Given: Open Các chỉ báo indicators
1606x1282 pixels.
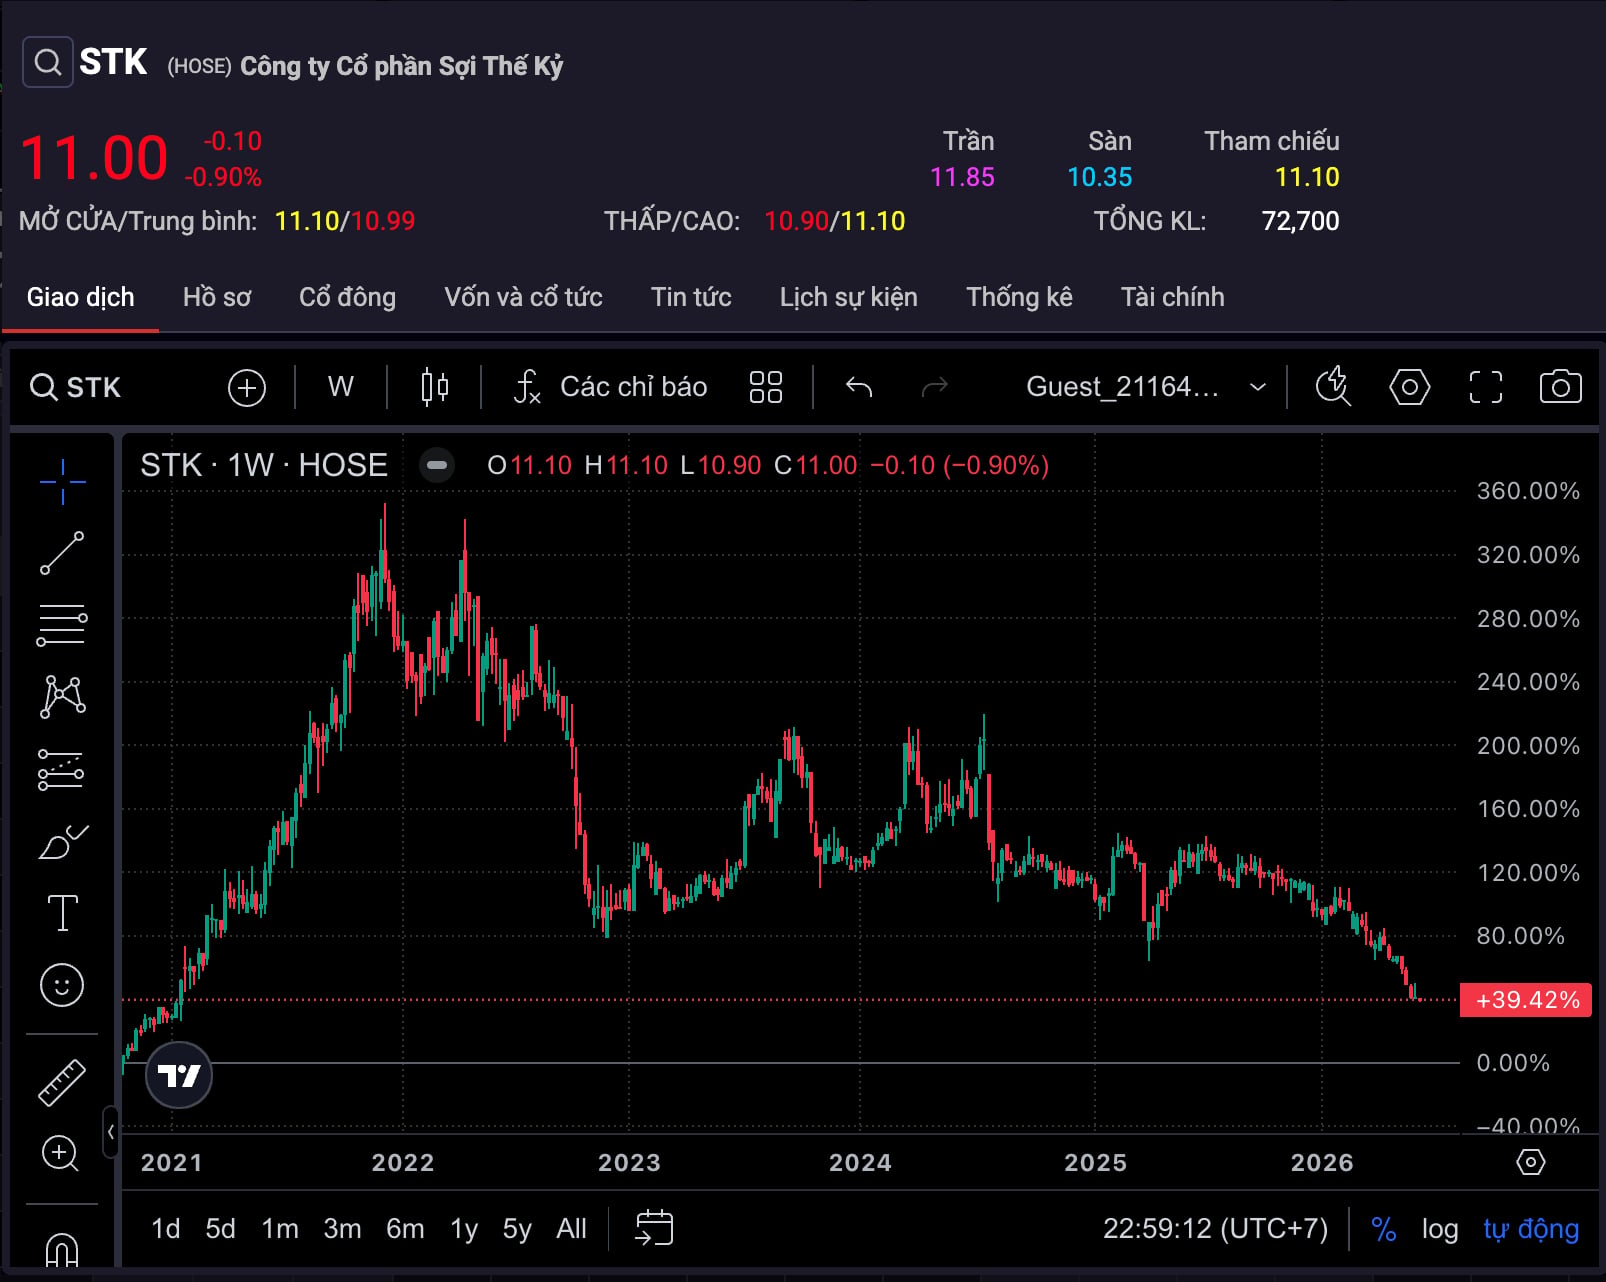Looking at the screenshot, I should point(610,387).
